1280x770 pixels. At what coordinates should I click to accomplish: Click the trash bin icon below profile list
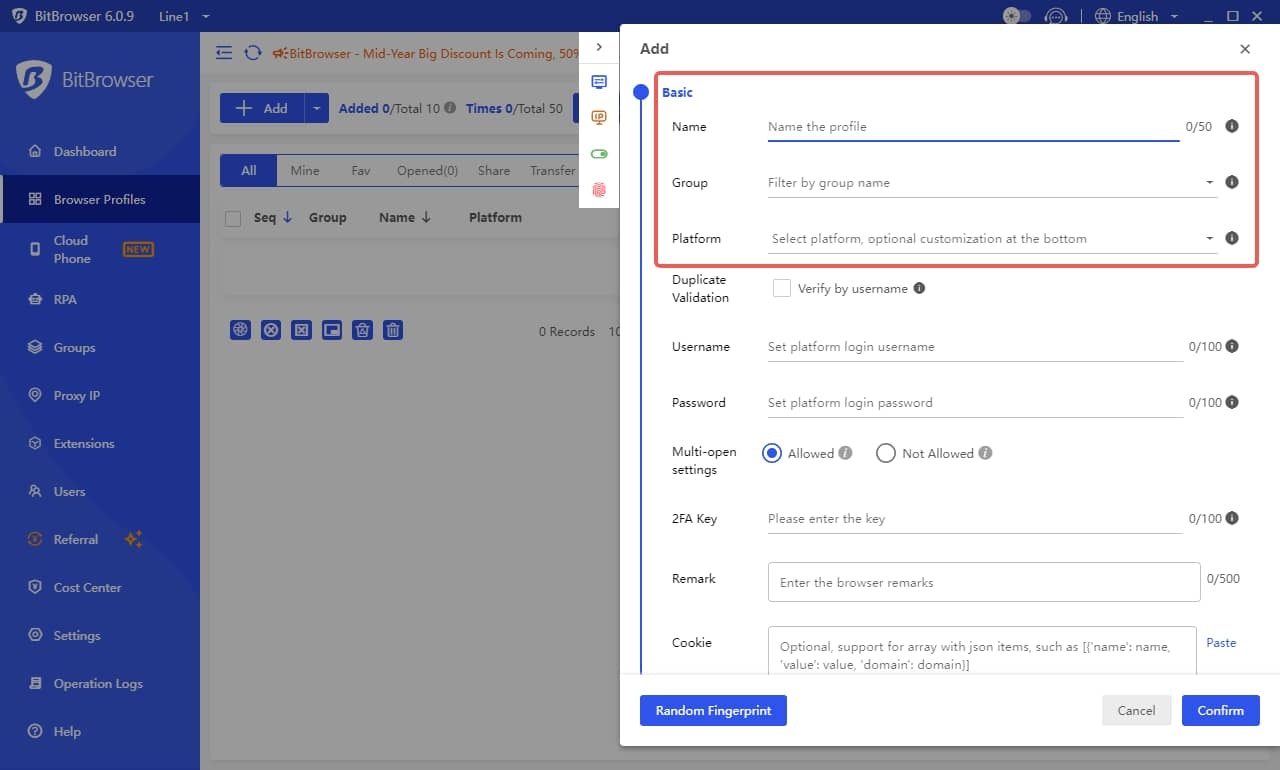[393, 330]
